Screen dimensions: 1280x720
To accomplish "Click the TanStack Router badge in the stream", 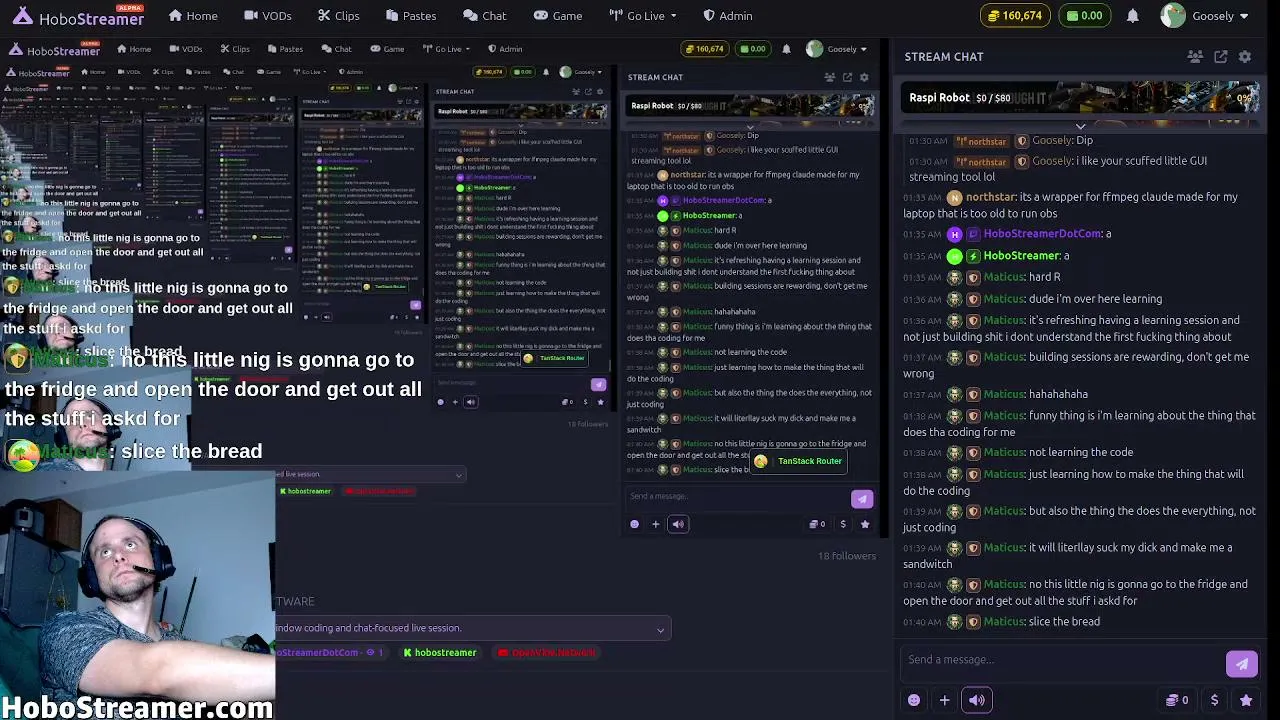I will 800,461.
